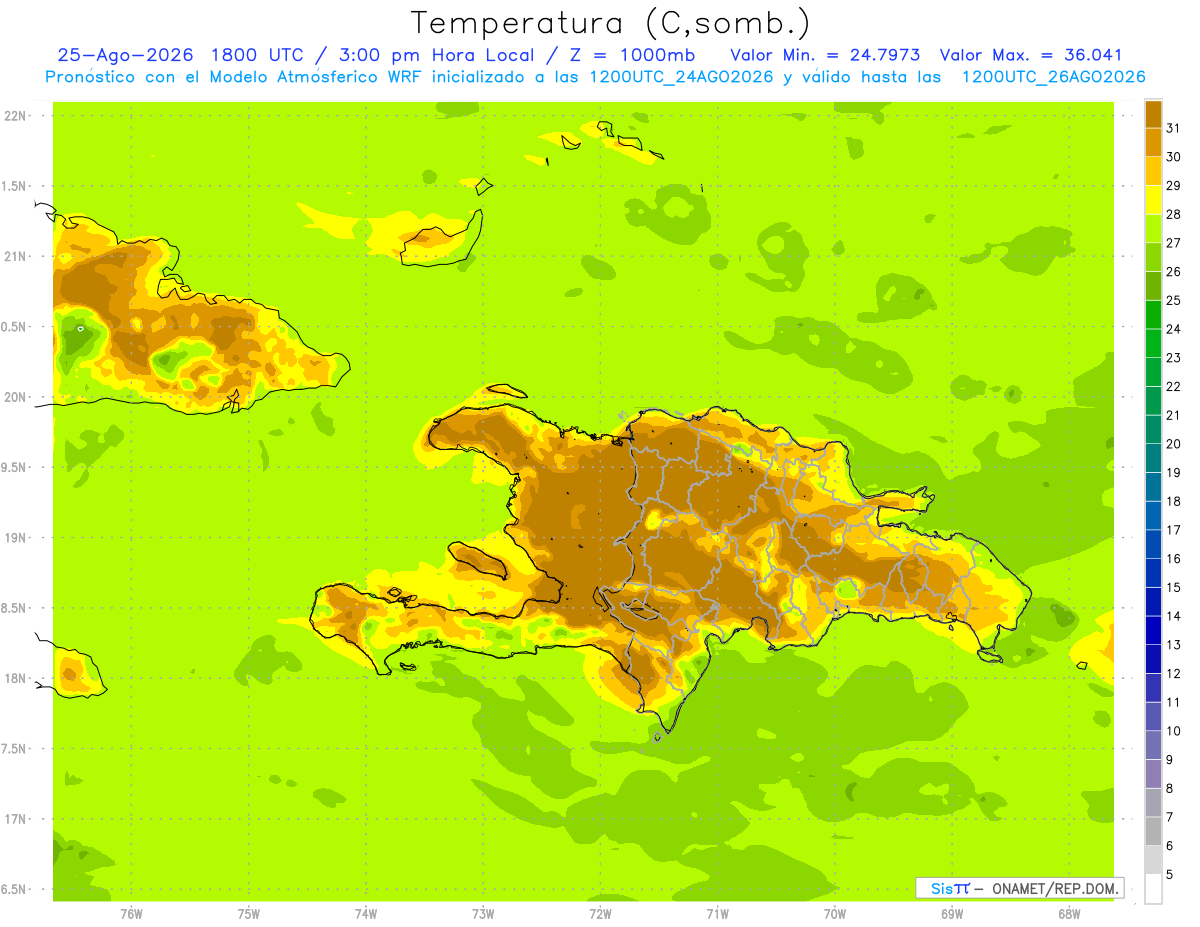
Task: Click the '72W' longitude label
Action: pos(600,913)
